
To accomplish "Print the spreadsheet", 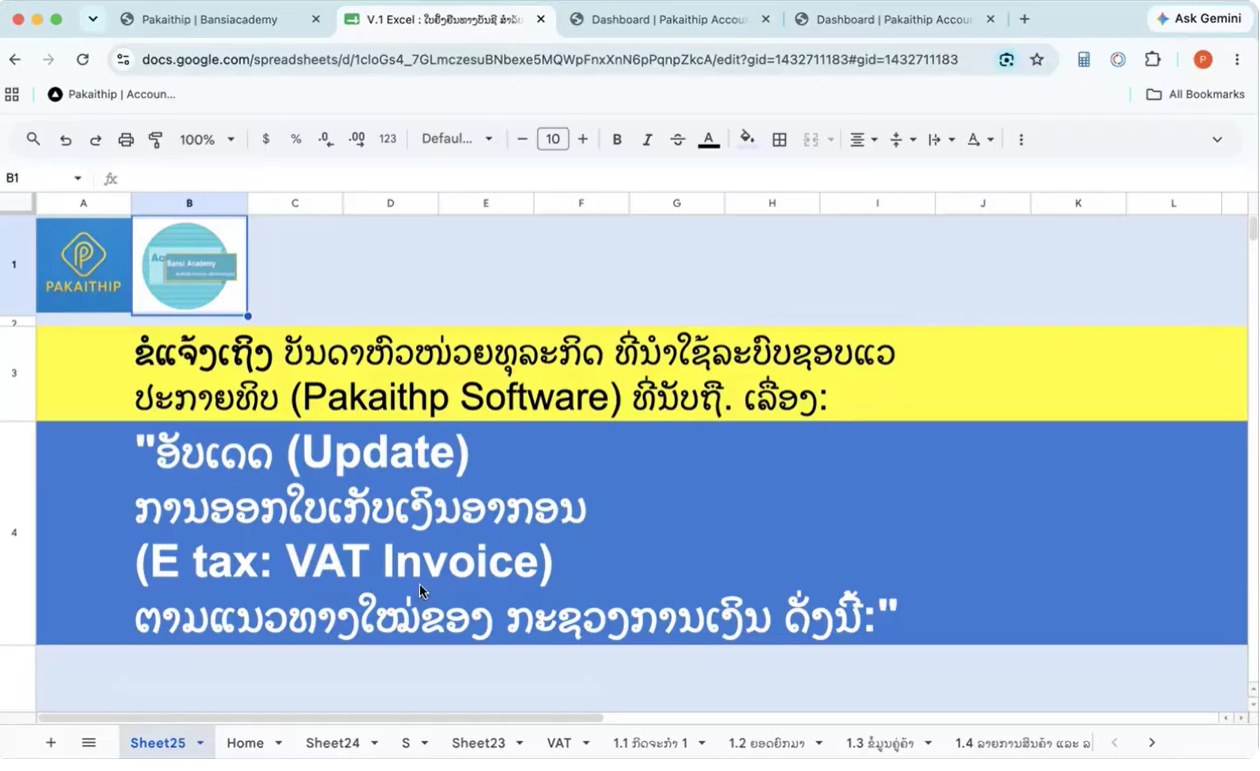I will (126, 140).
